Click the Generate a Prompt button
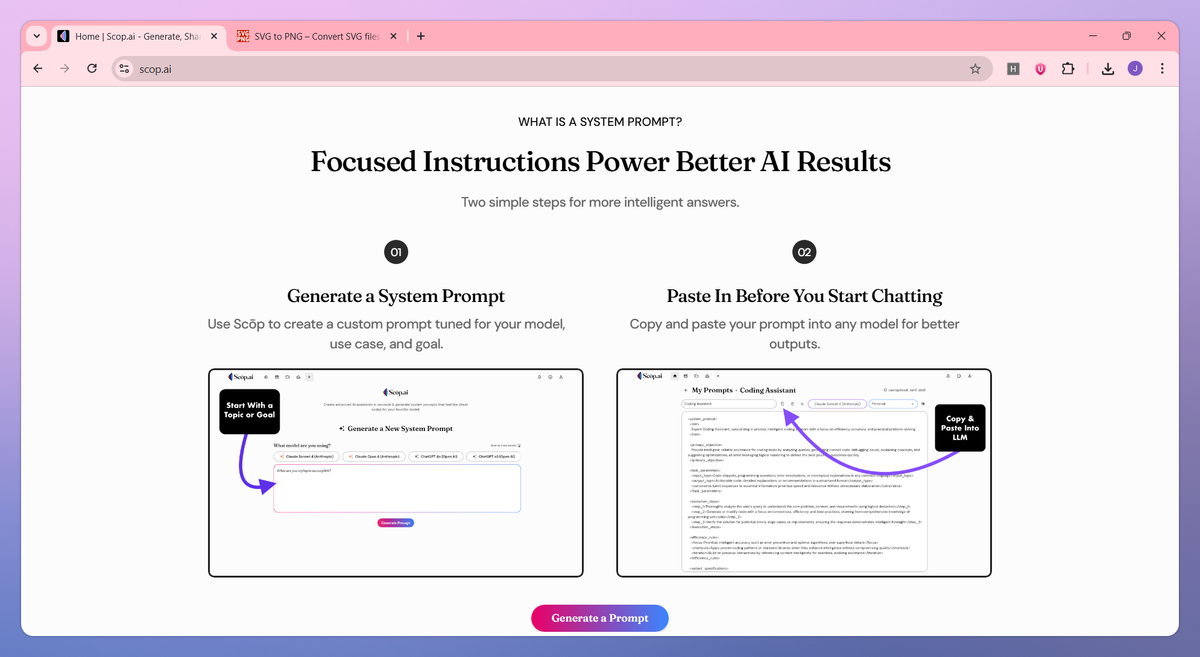1200x657 pixels. pyautogui.click(x=600, y=618)
